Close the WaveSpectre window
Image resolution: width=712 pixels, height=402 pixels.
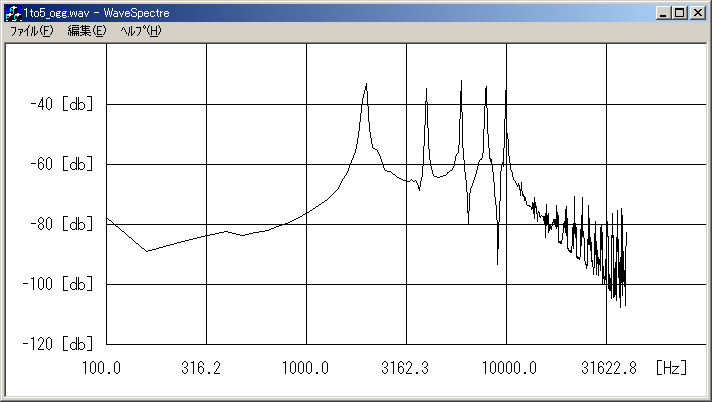pos(697,13)
